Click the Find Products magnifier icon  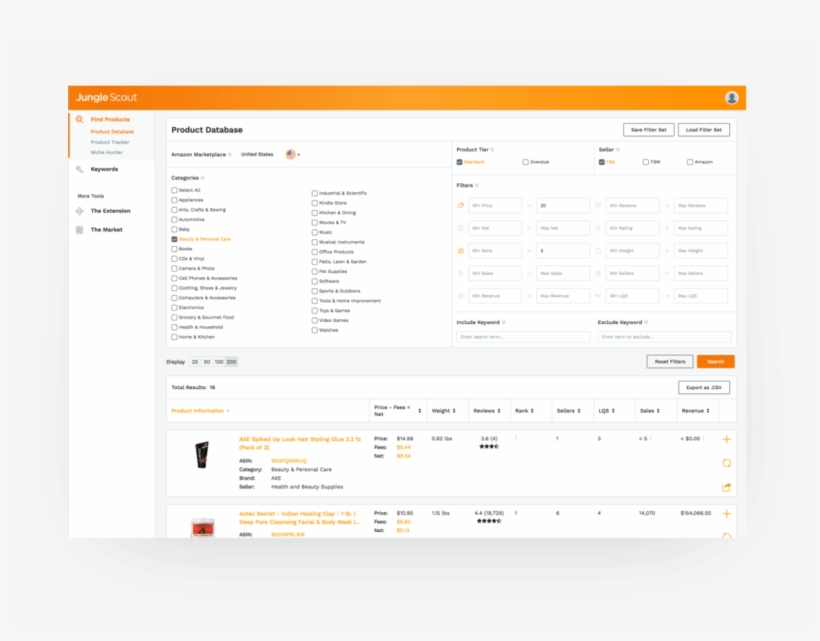coord(79,119)
